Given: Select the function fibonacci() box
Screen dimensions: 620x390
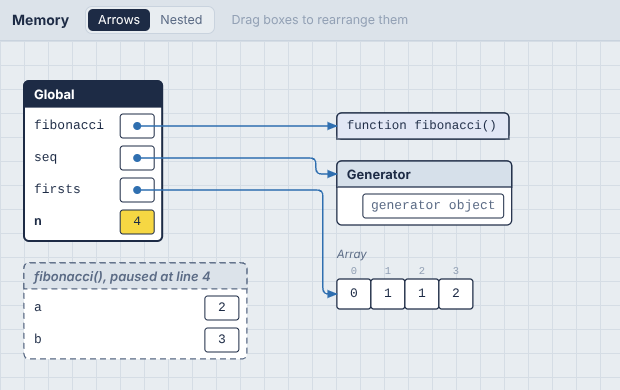Looking at the screenshot, I should pyautogui.click(x=423, y=126).
